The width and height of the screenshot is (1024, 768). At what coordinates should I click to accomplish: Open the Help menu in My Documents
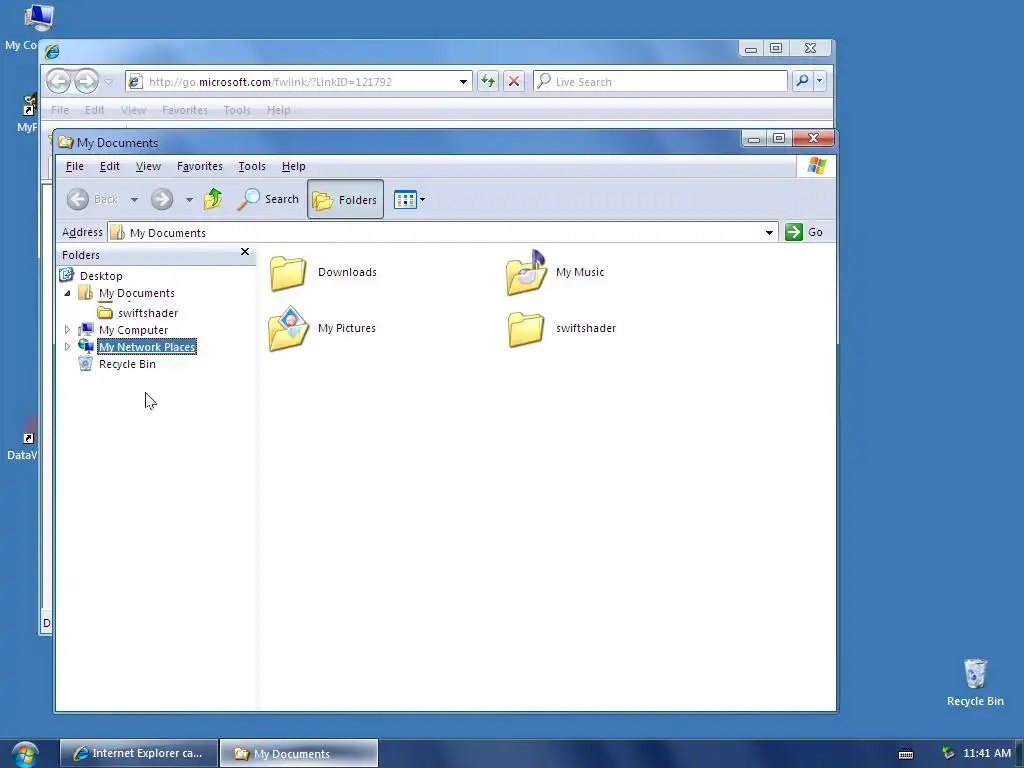(x=293, y=166)
